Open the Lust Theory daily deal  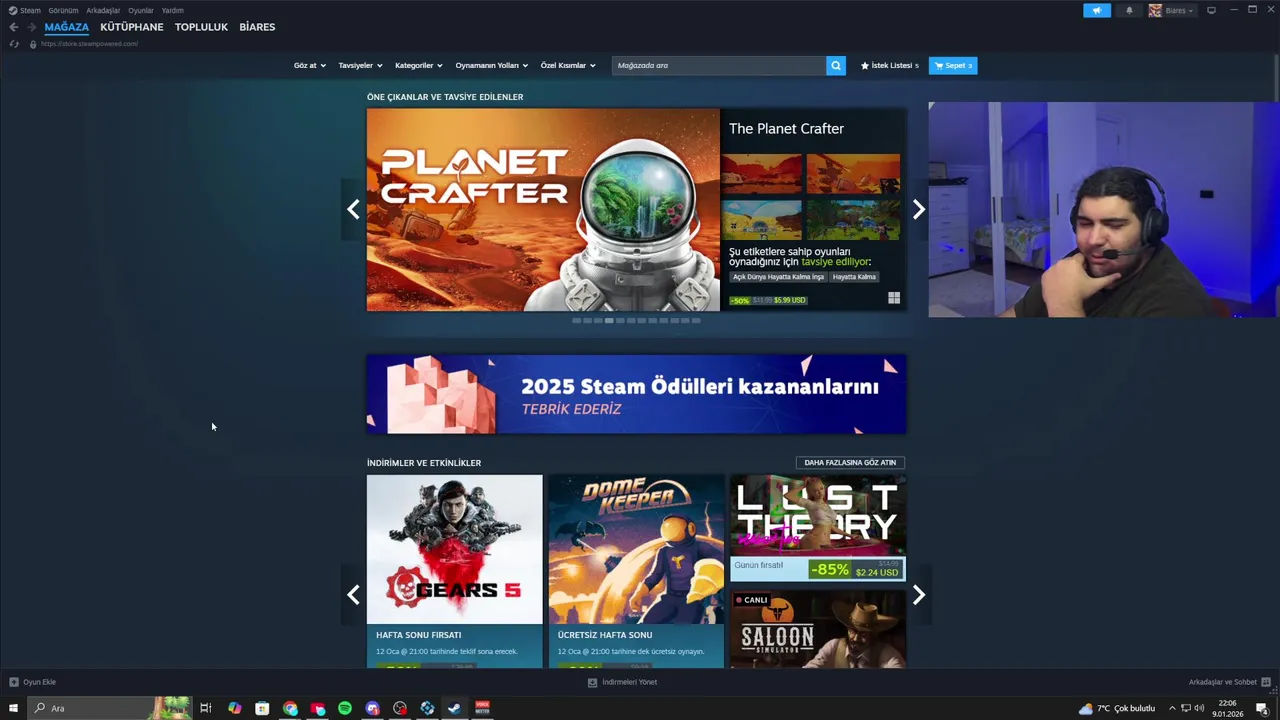[818, 528]
